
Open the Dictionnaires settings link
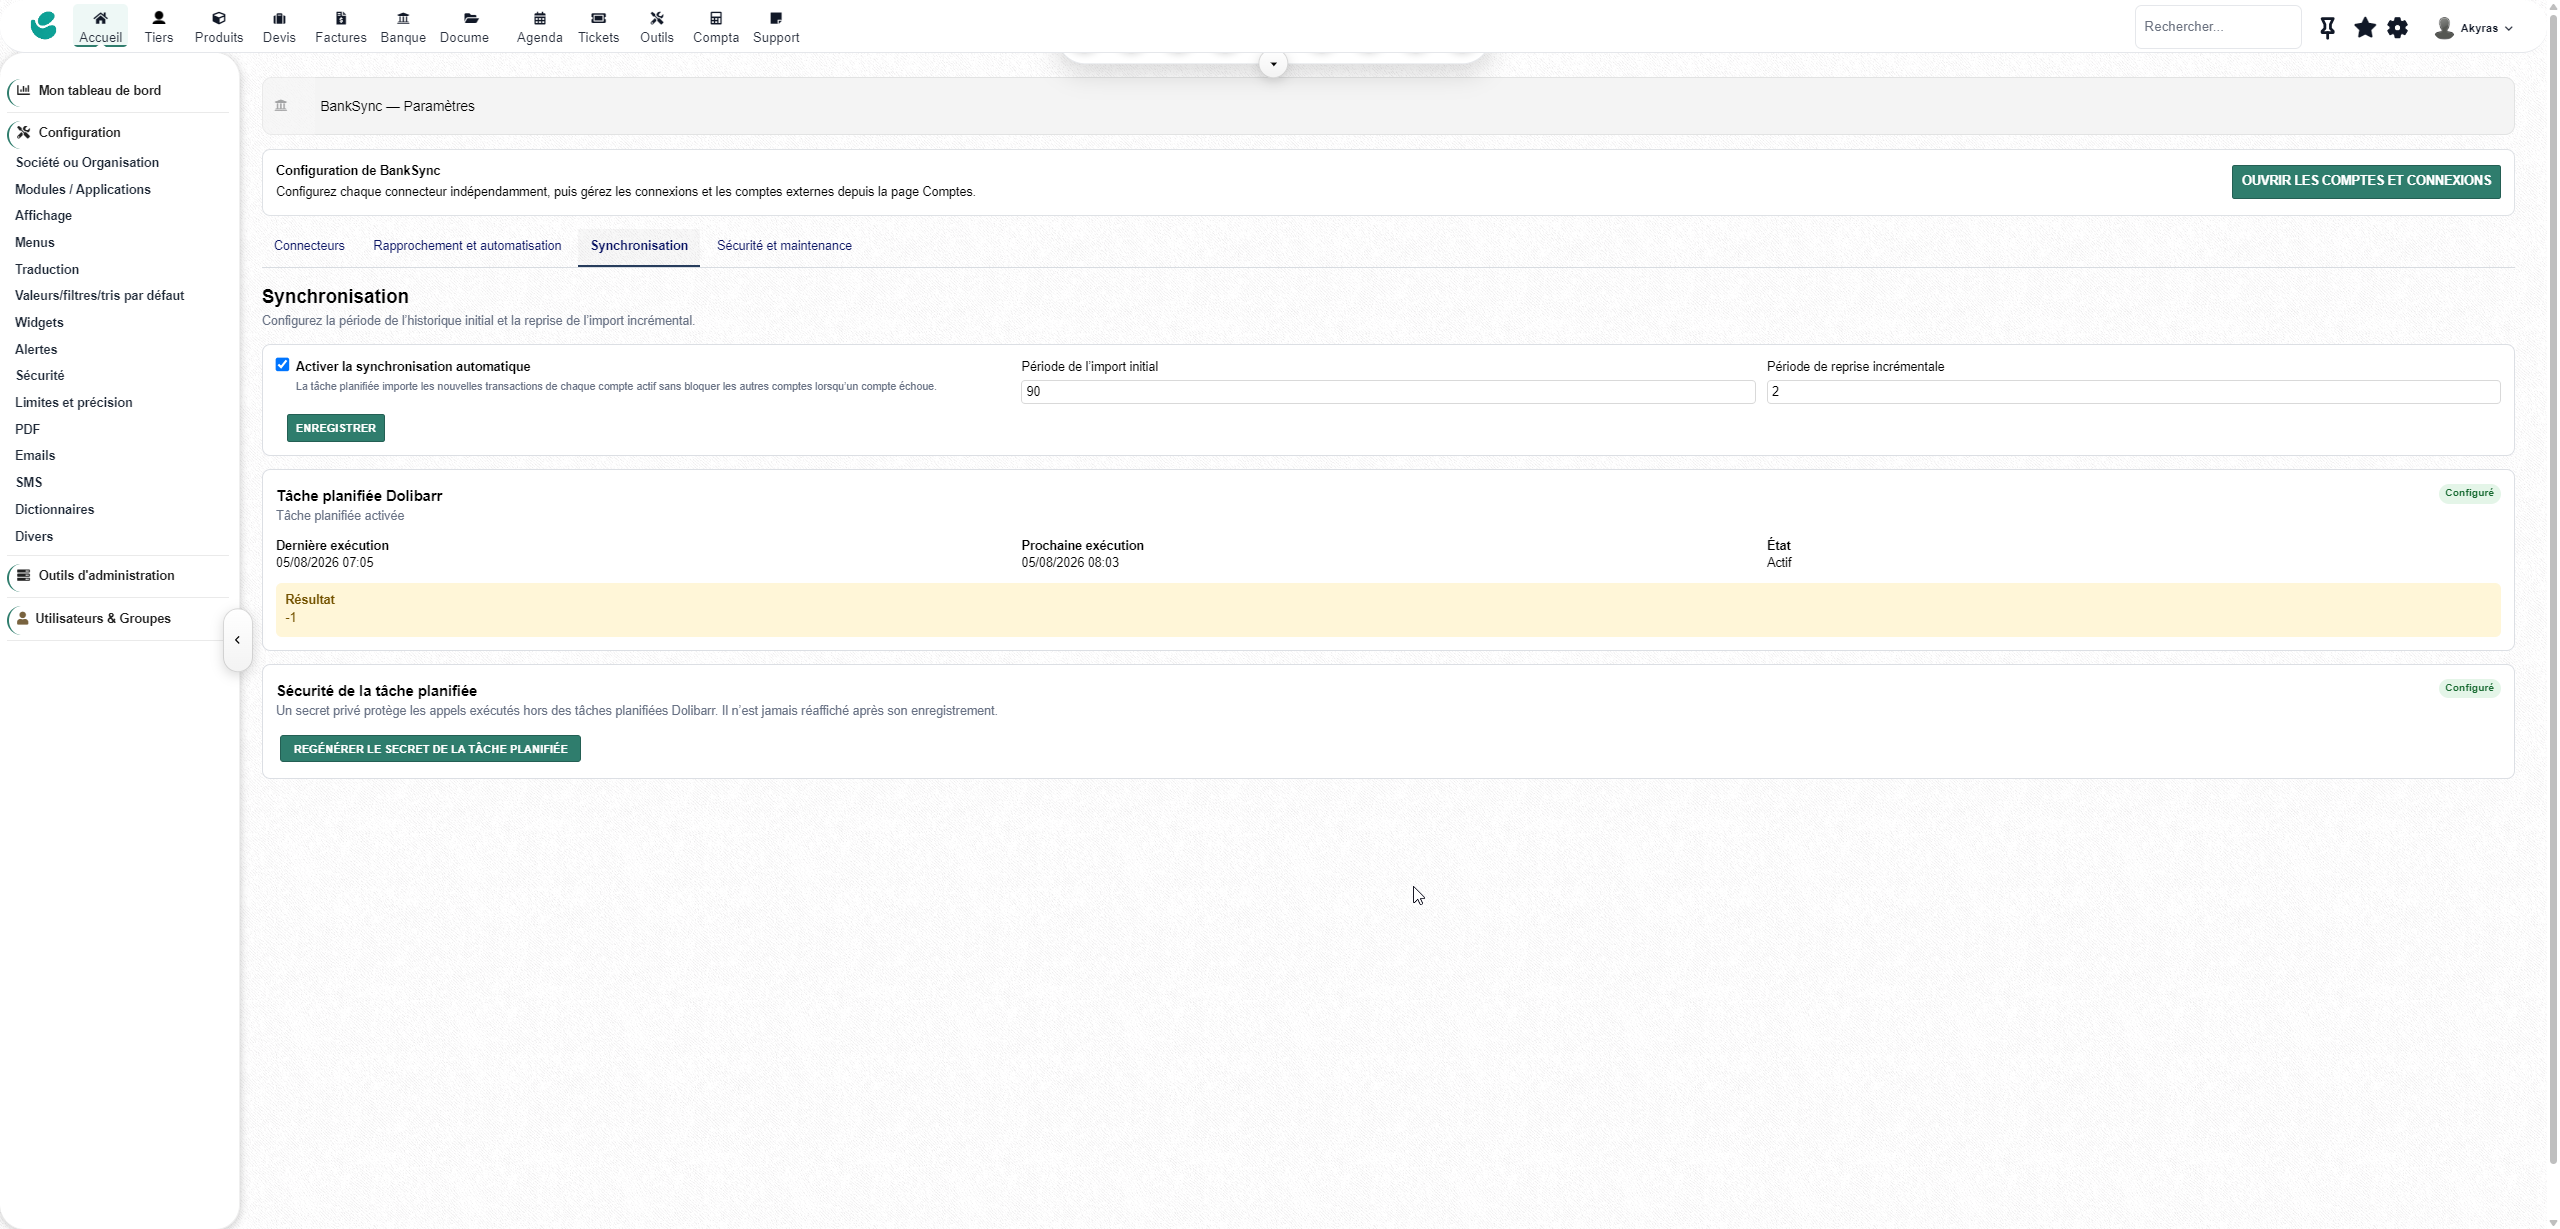55,509
